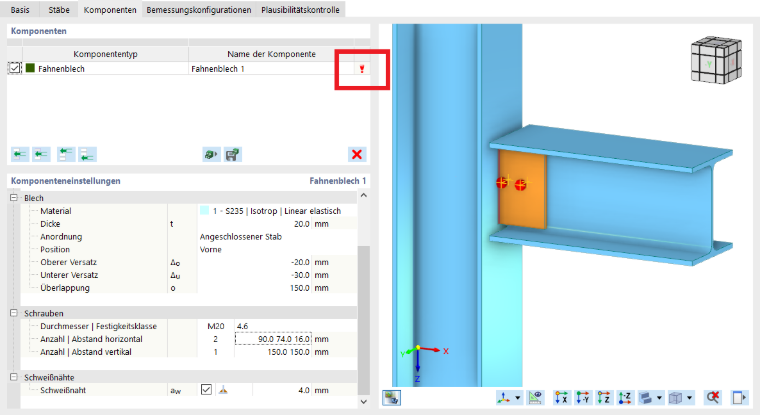The width and height of the screenshot is (760, 415).
Task: Select the Komponenten tab
Action: coord(110,10)
